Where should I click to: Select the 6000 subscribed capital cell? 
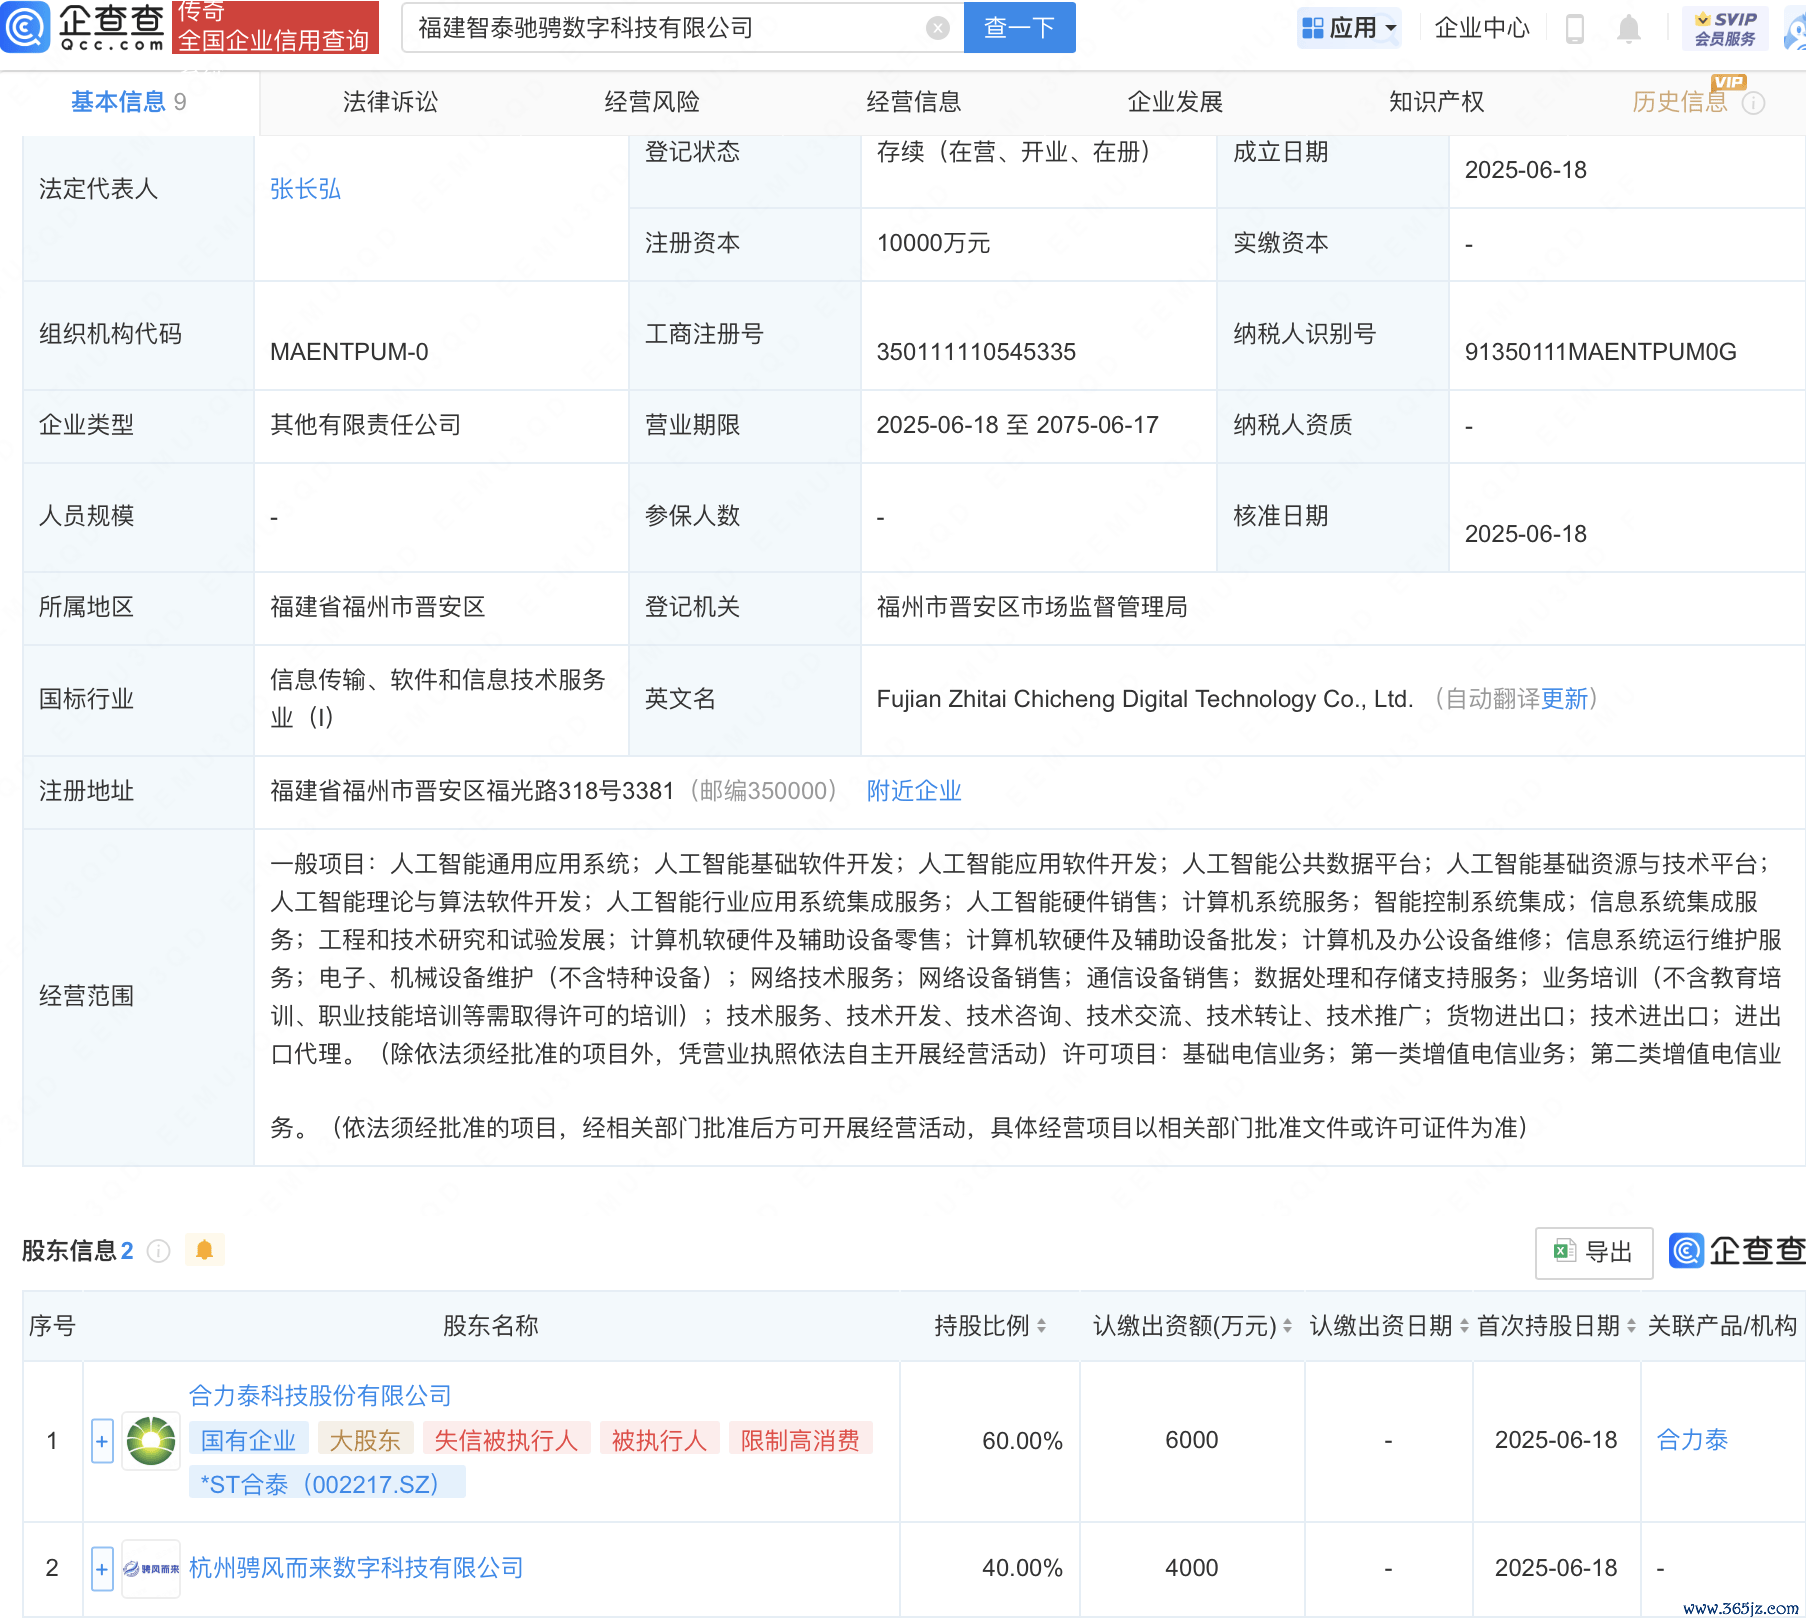click(x=1192, y=1440)
